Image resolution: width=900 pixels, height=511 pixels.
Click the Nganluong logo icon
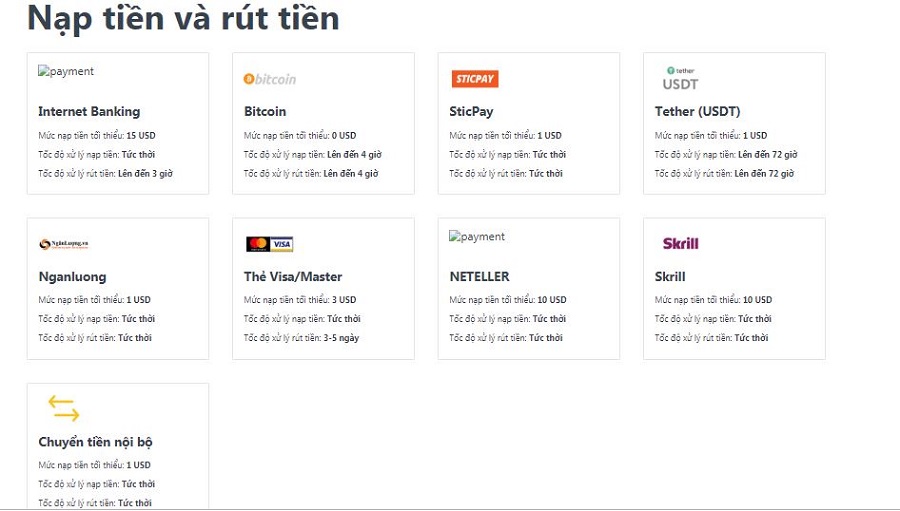(x=64, y=244)
